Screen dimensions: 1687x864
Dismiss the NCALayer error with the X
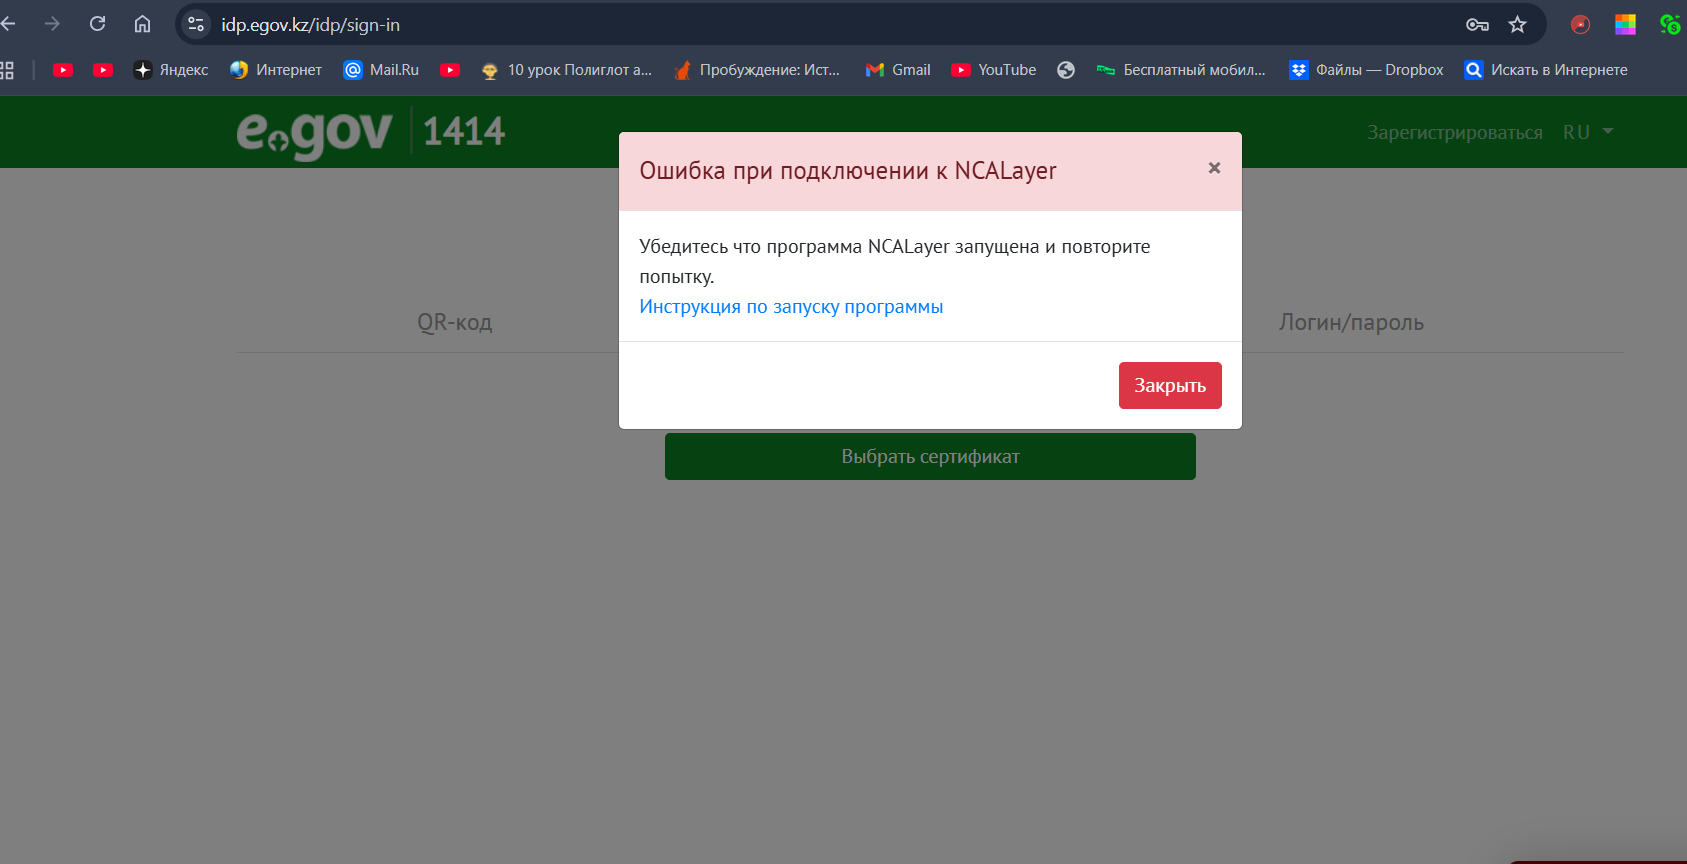1214,168
